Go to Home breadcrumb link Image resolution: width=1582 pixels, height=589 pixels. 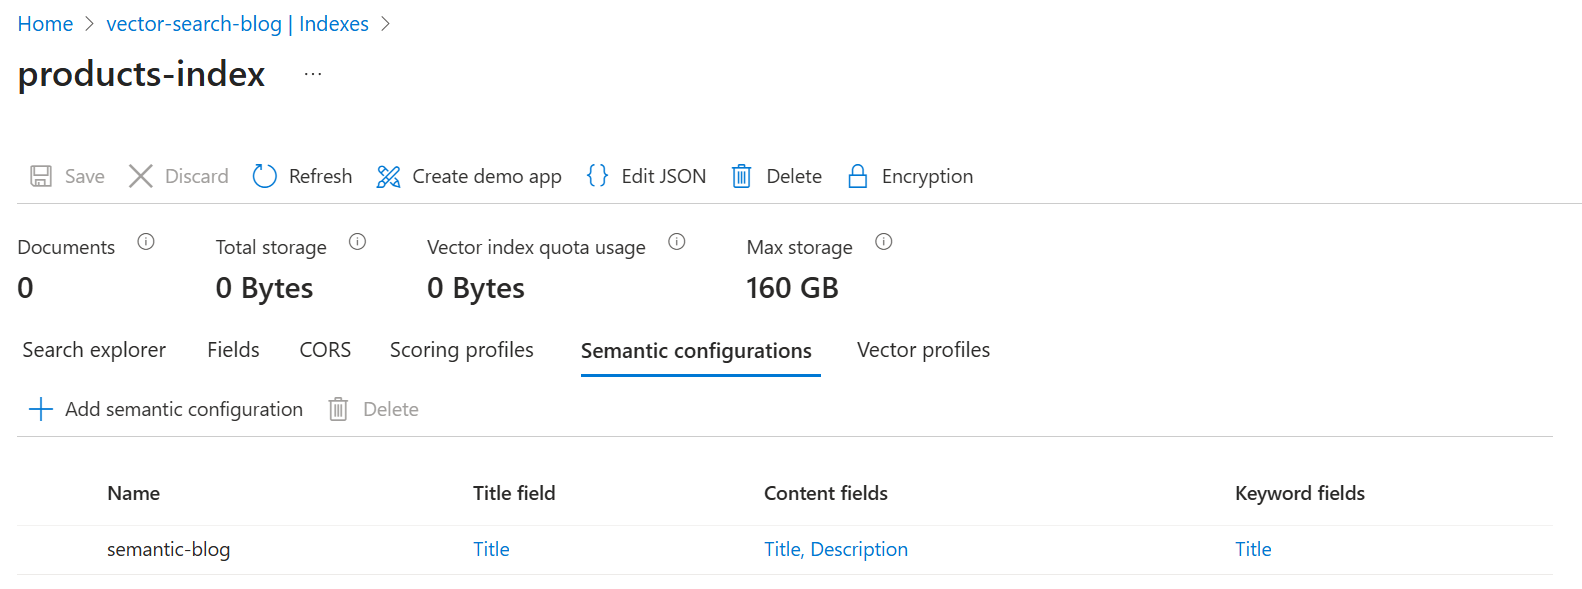point(45,24)
